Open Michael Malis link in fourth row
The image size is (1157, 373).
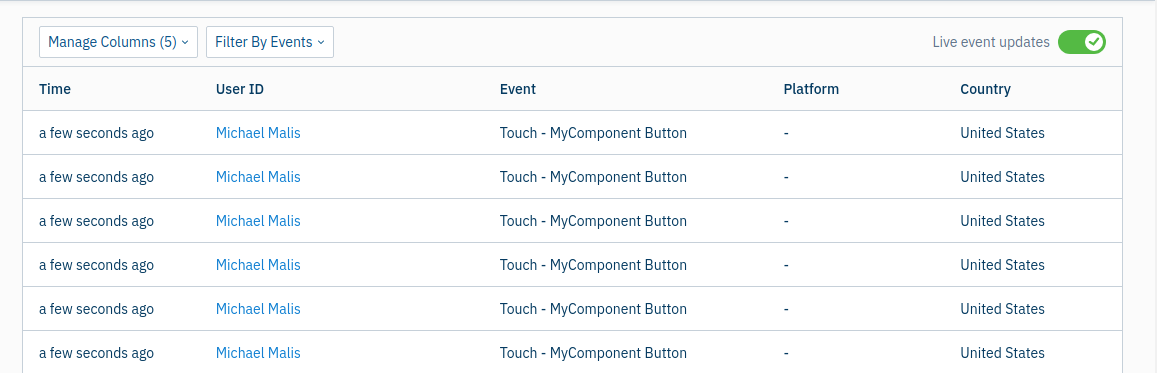(258, 265)
